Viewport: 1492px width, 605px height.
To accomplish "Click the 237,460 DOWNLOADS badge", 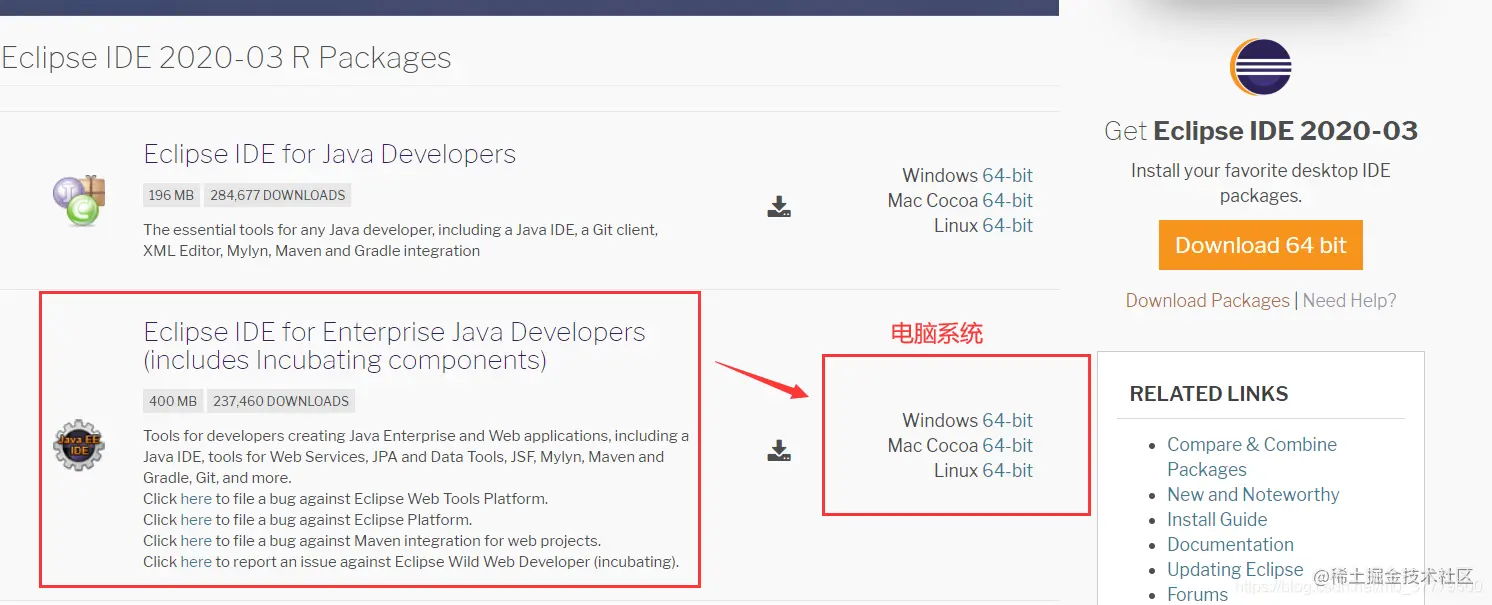I will pos(281,401).
